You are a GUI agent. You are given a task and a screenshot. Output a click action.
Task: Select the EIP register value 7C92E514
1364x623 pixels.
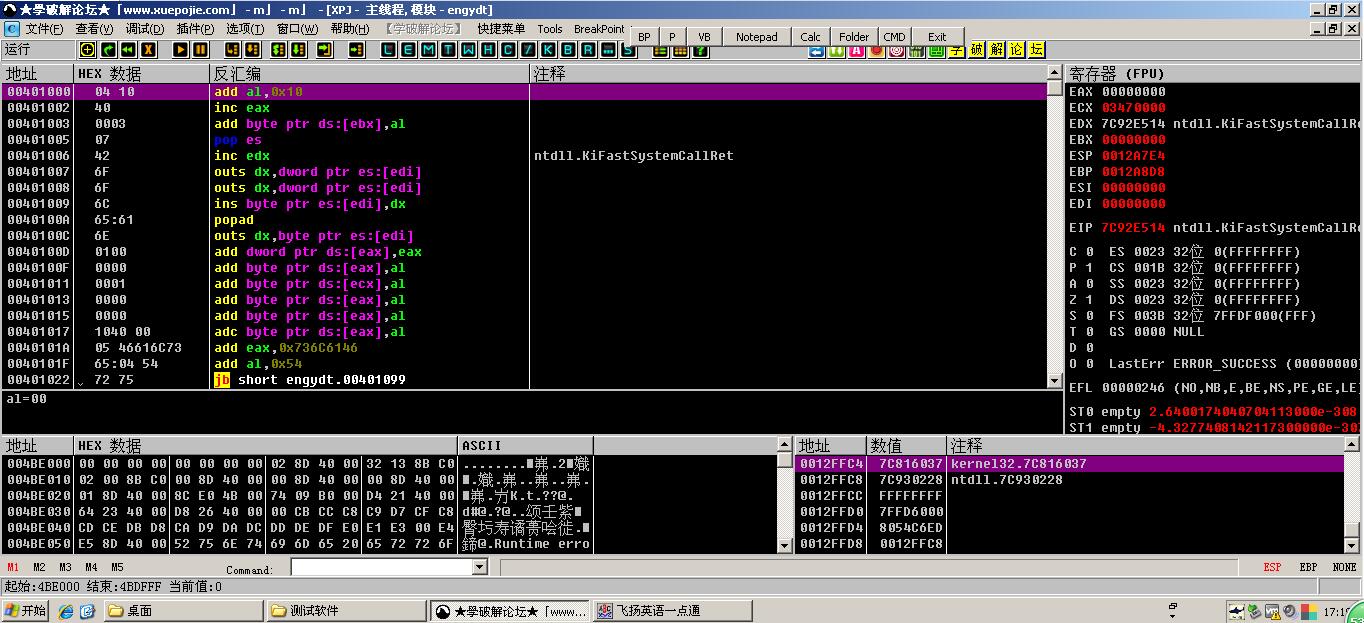[1133, 228]
